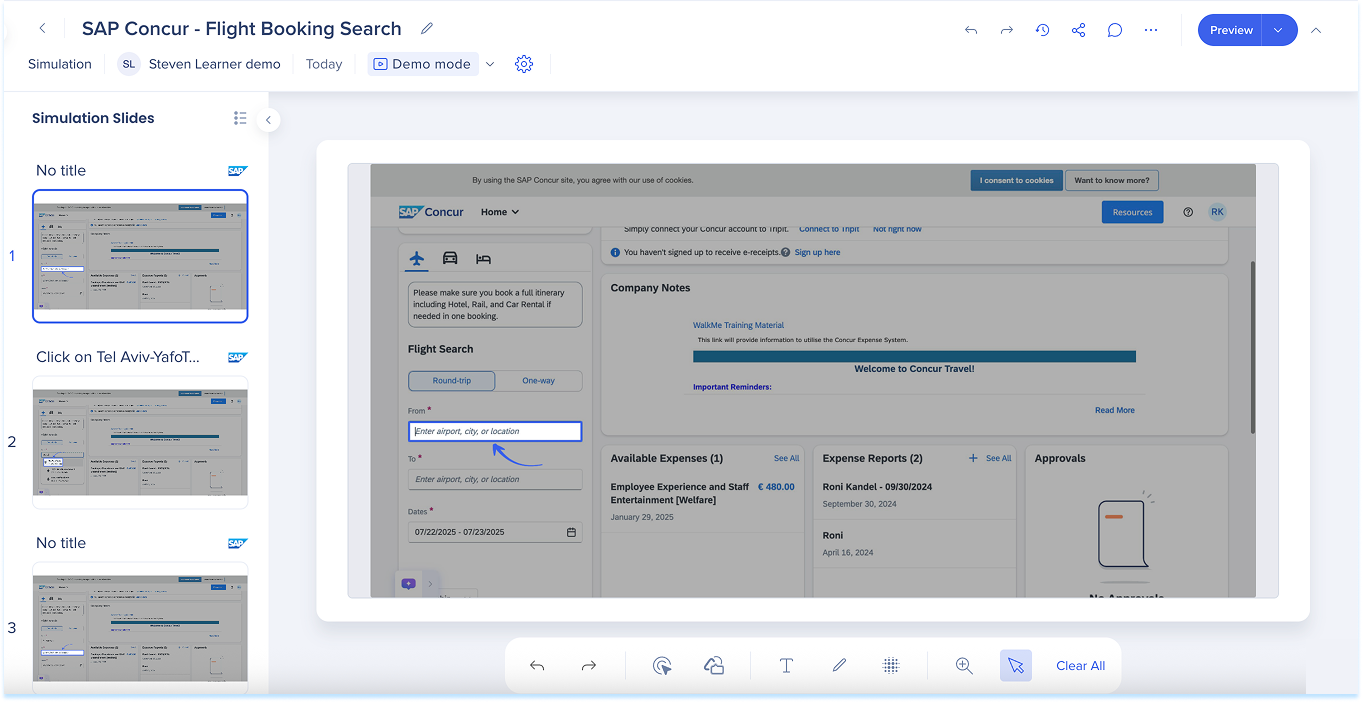This screenshot has height=702, width=1362.
Task: Collapse the Simulation Slides panel
Action: coord(268,120)
